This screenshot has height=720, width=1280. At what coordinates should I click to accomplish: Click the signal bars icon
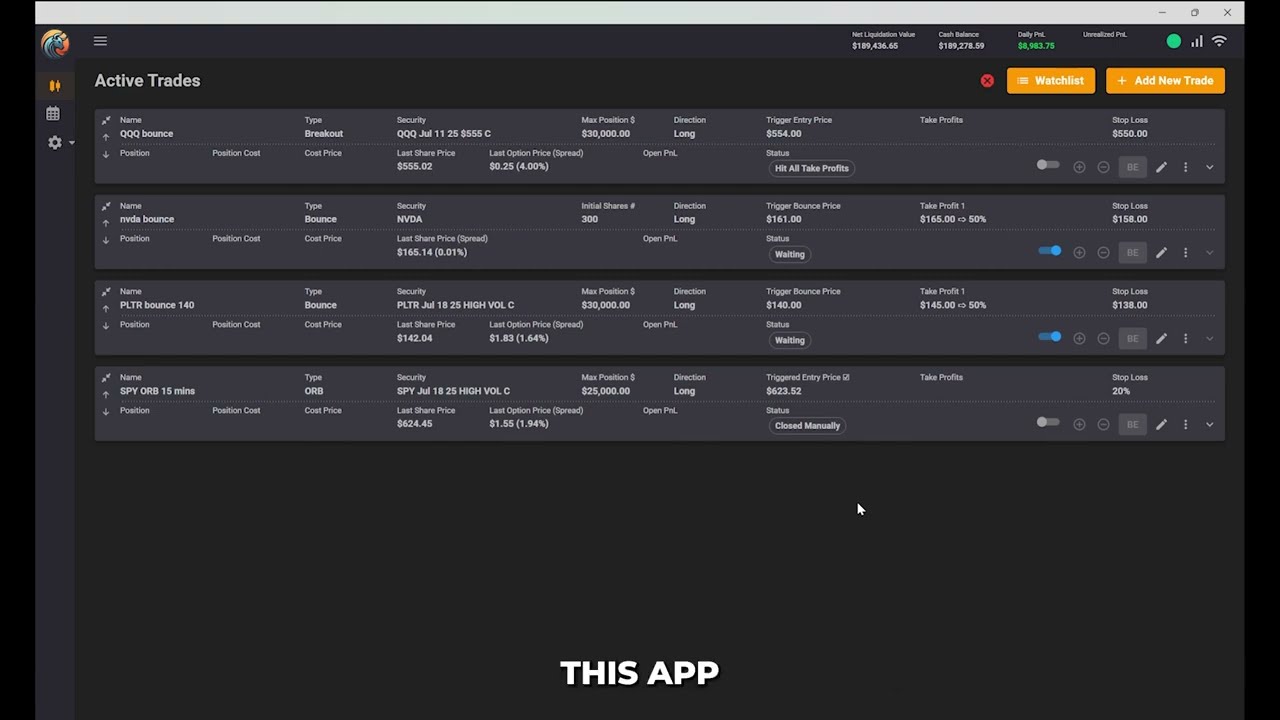point(1196,41)
